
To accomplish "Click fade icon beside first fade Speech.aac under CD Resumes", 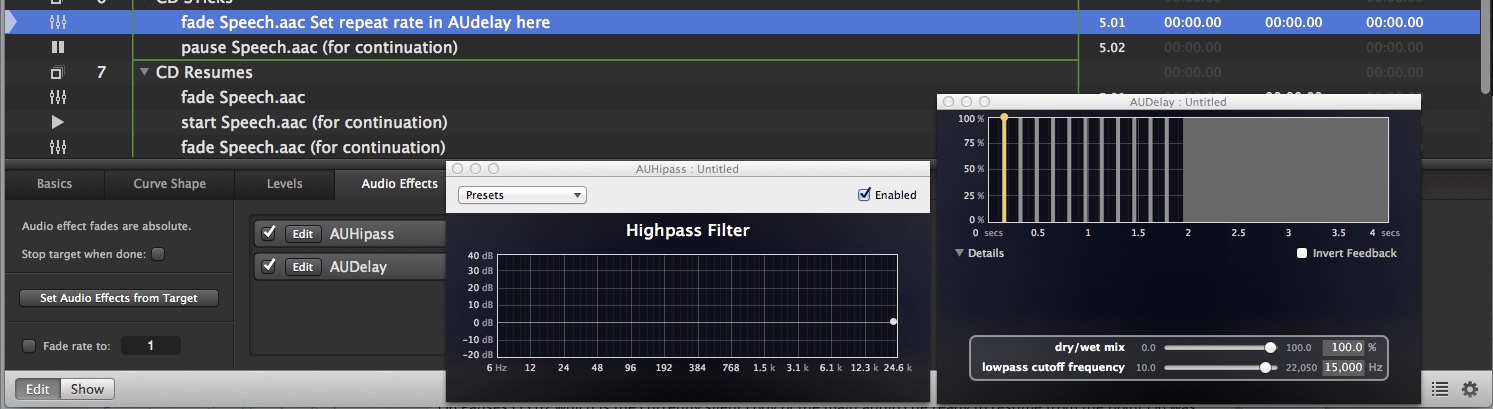I will click(57, 97).
